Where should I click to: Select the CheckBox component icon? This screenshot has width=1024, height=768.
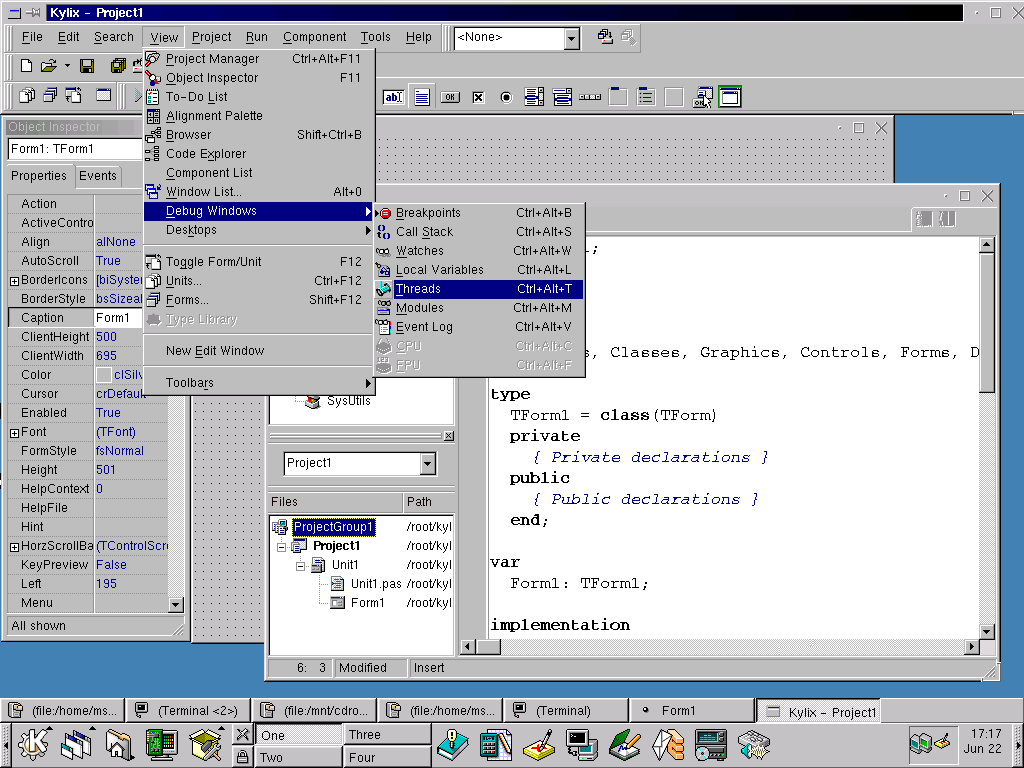[x=478, y=97]
